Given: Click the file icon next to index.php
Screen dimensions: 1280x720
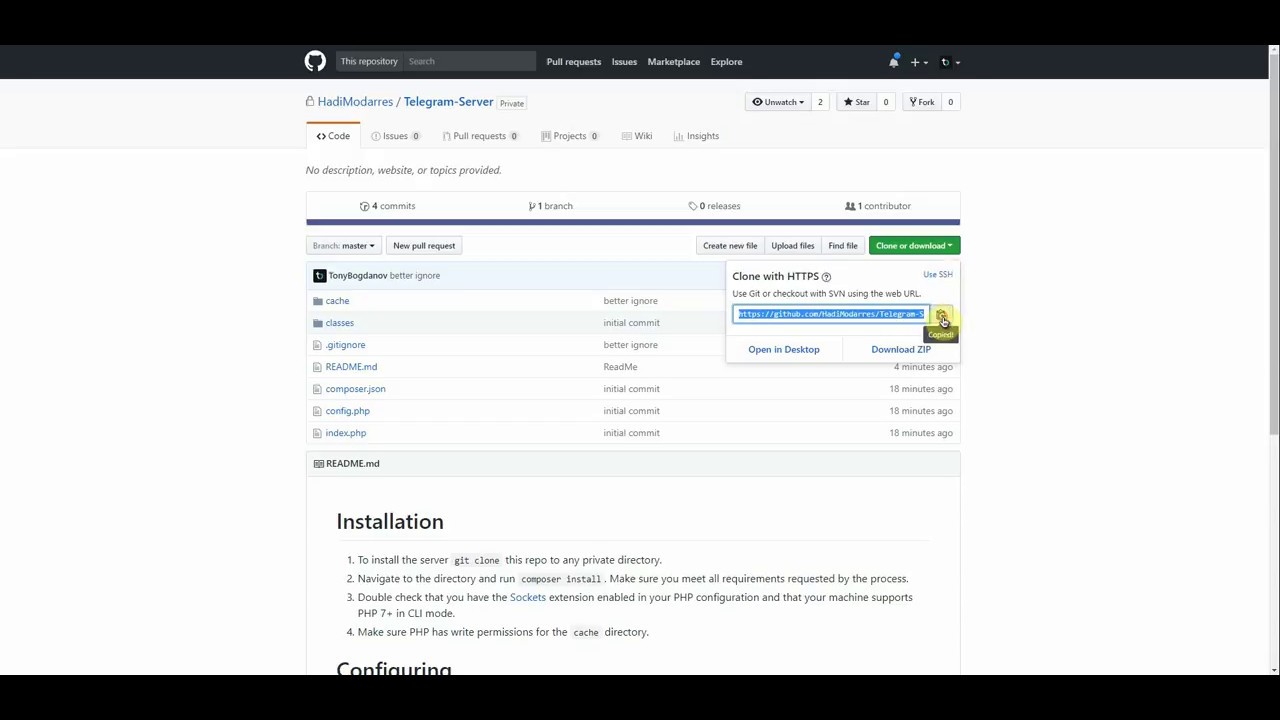Looking at the screenshot, I should pos(317,433).
